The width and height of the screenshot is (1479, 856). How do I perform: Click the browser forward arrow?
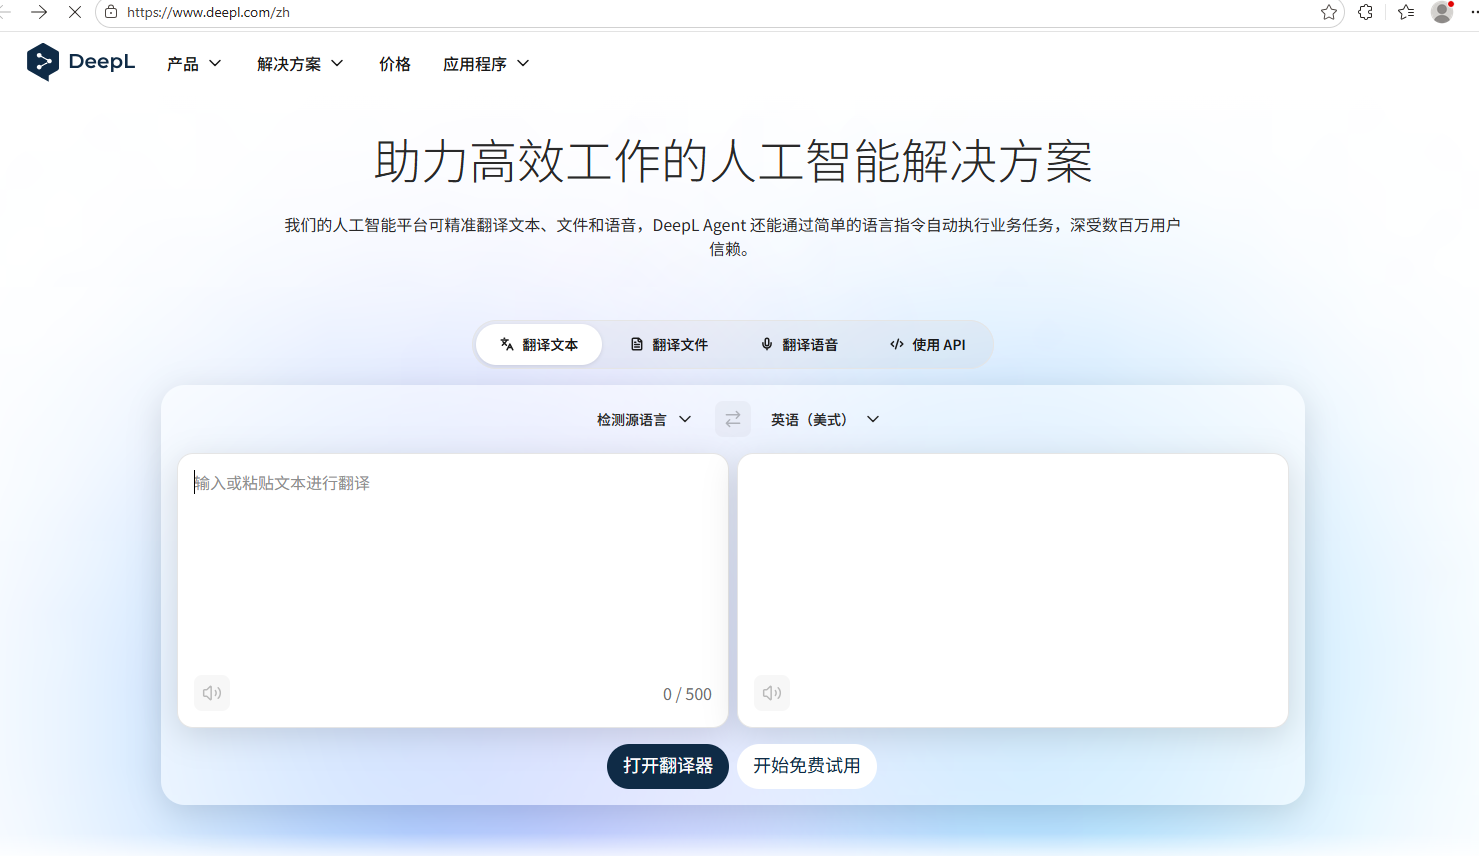tap(39, 12)
